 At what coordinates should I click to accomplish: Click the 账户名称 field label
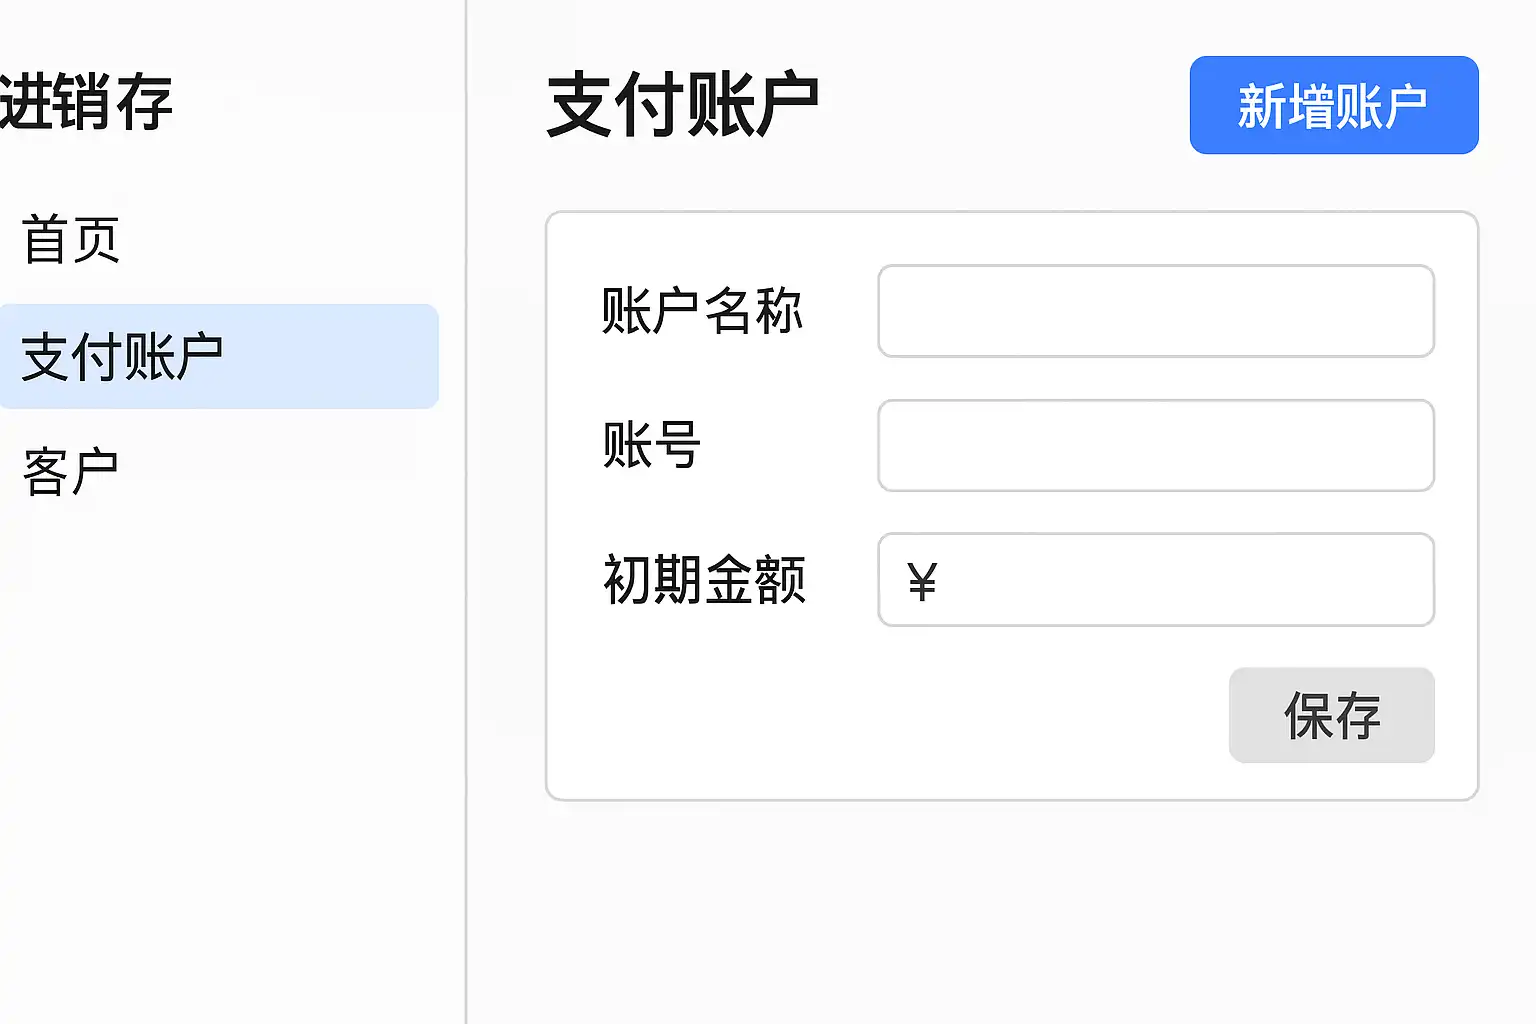click(x=702, y=311)
